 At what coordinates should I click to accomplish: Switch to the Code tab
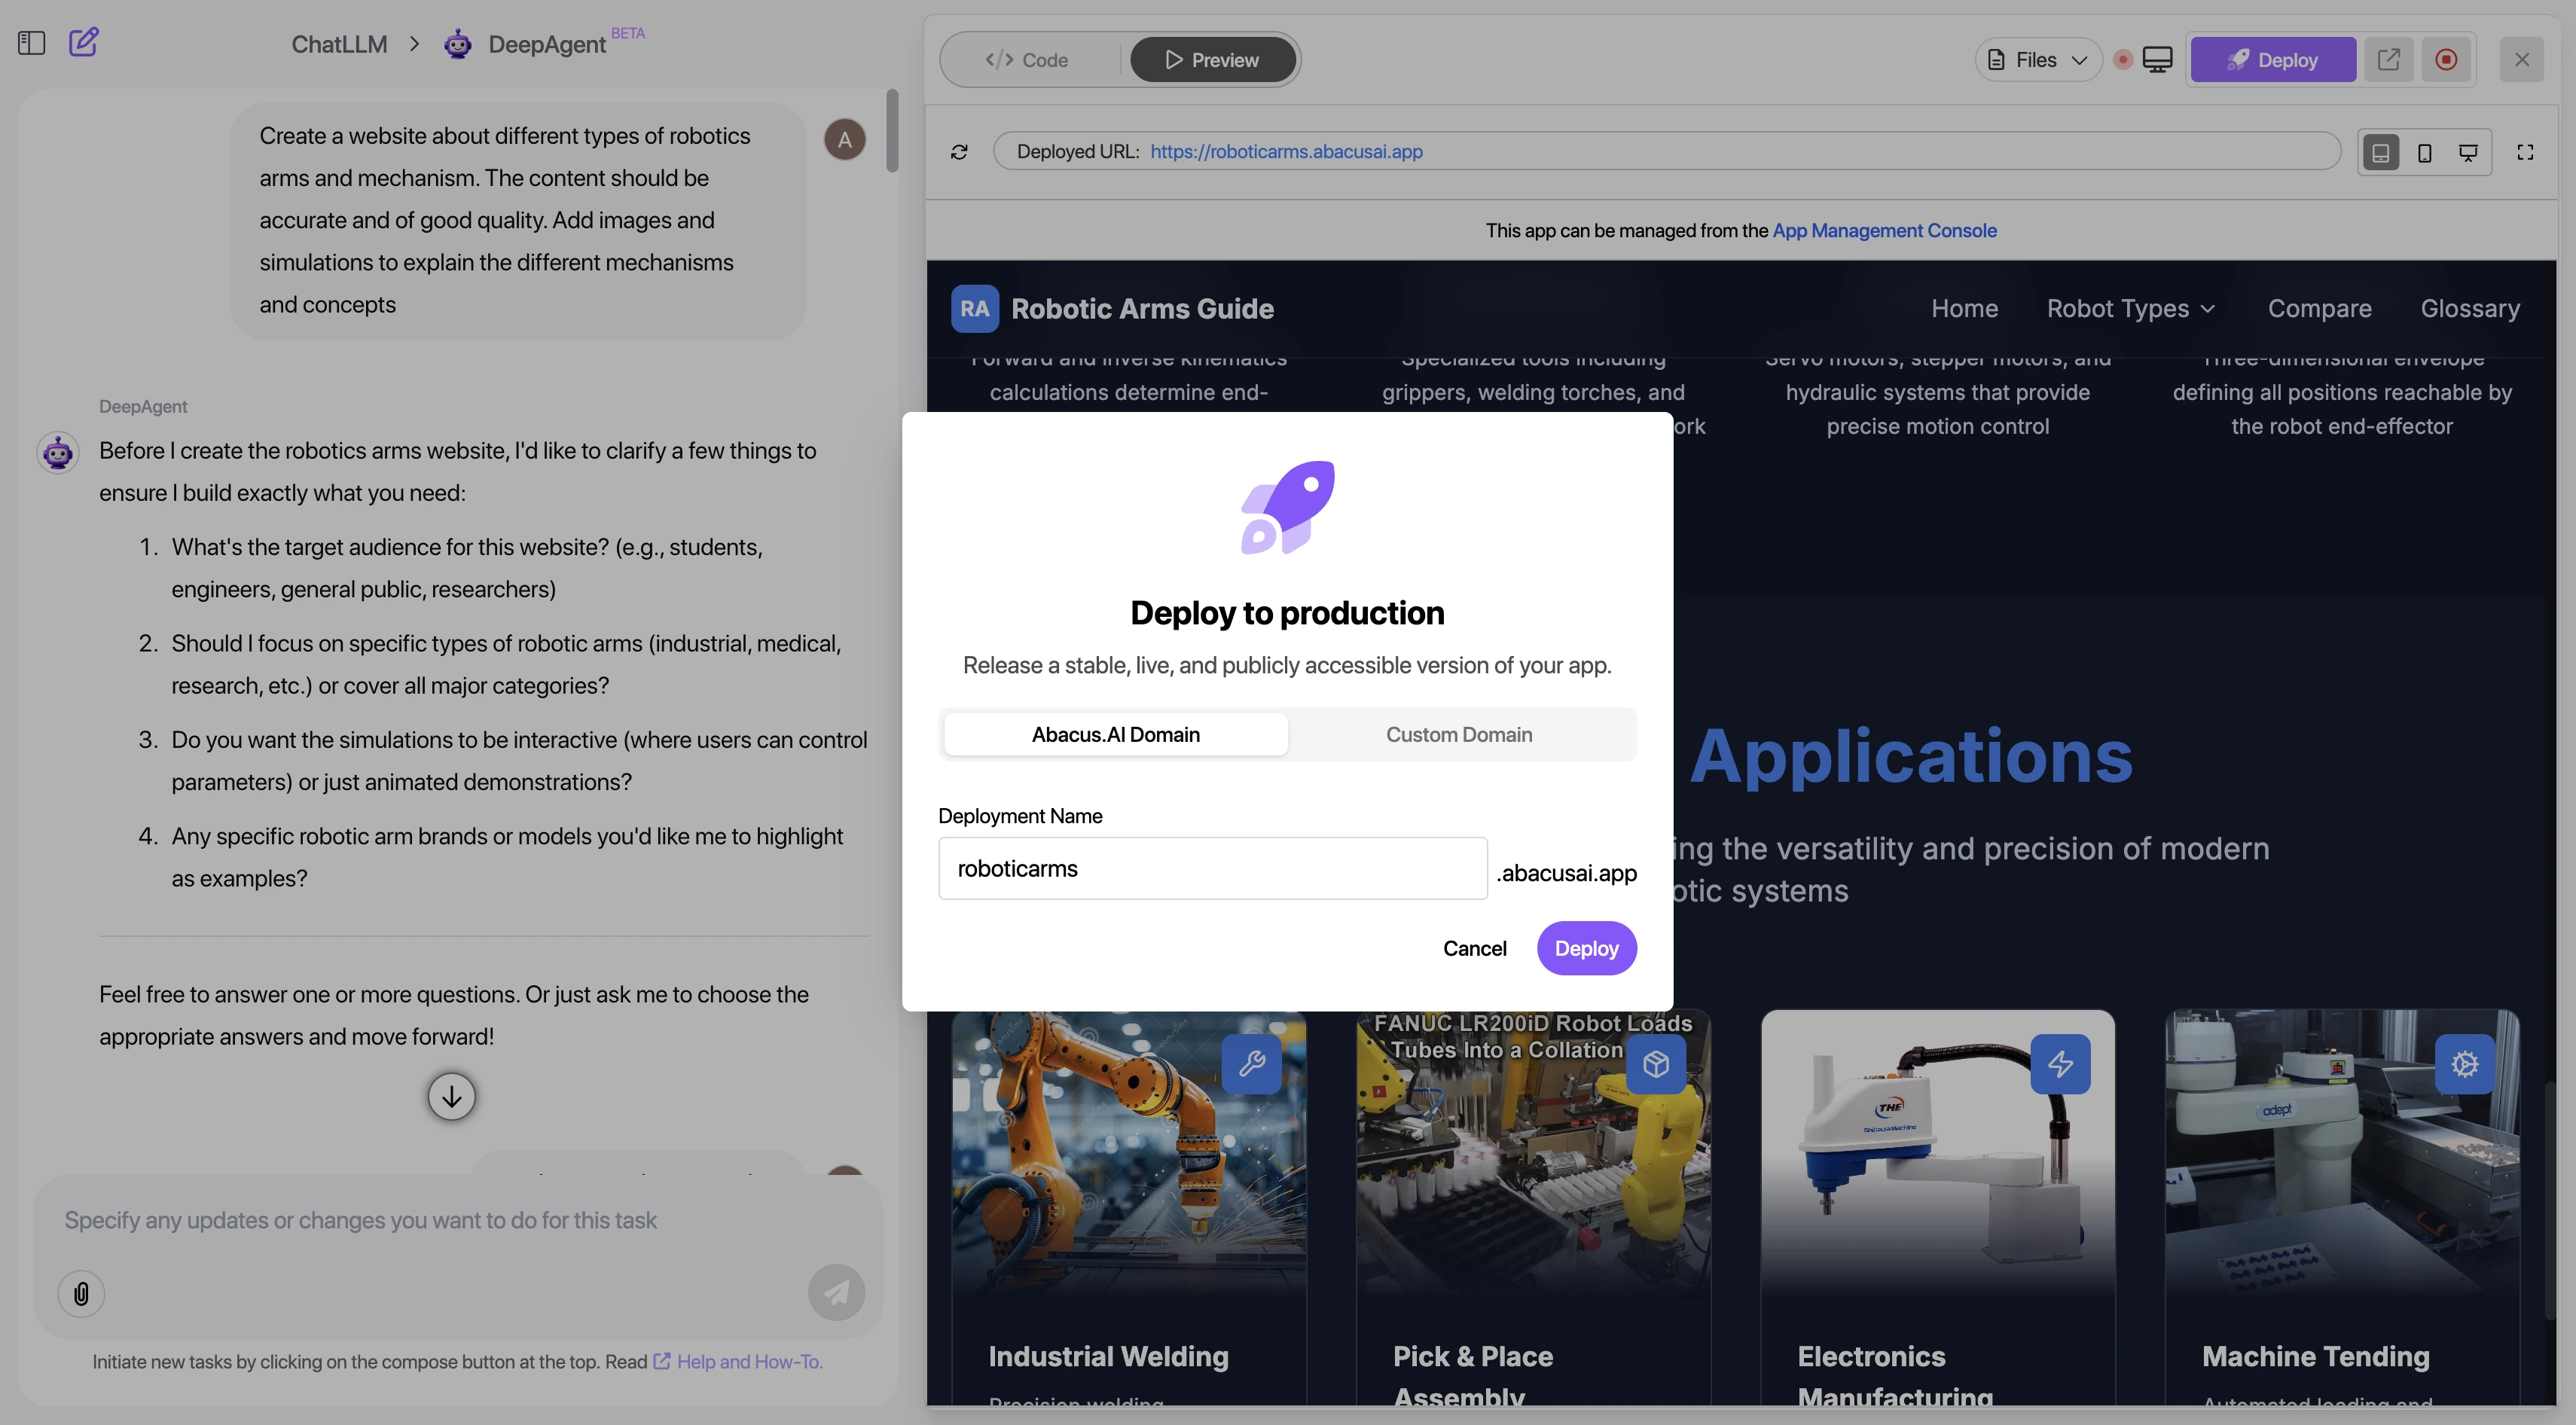1027,60
